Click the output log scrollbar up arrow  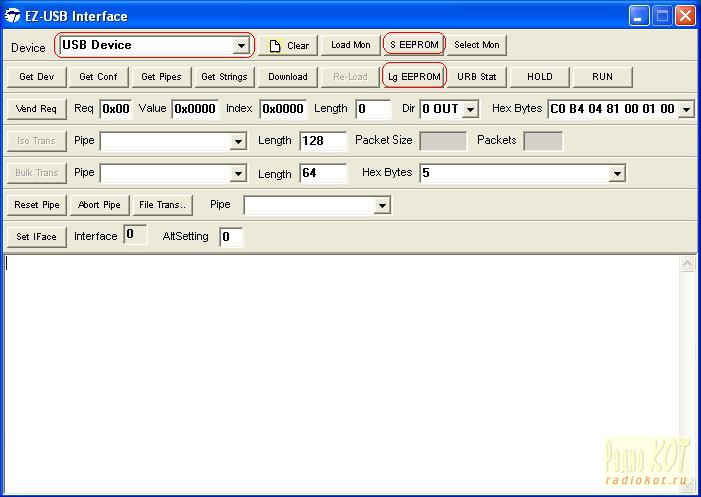[x=687, y=264]
